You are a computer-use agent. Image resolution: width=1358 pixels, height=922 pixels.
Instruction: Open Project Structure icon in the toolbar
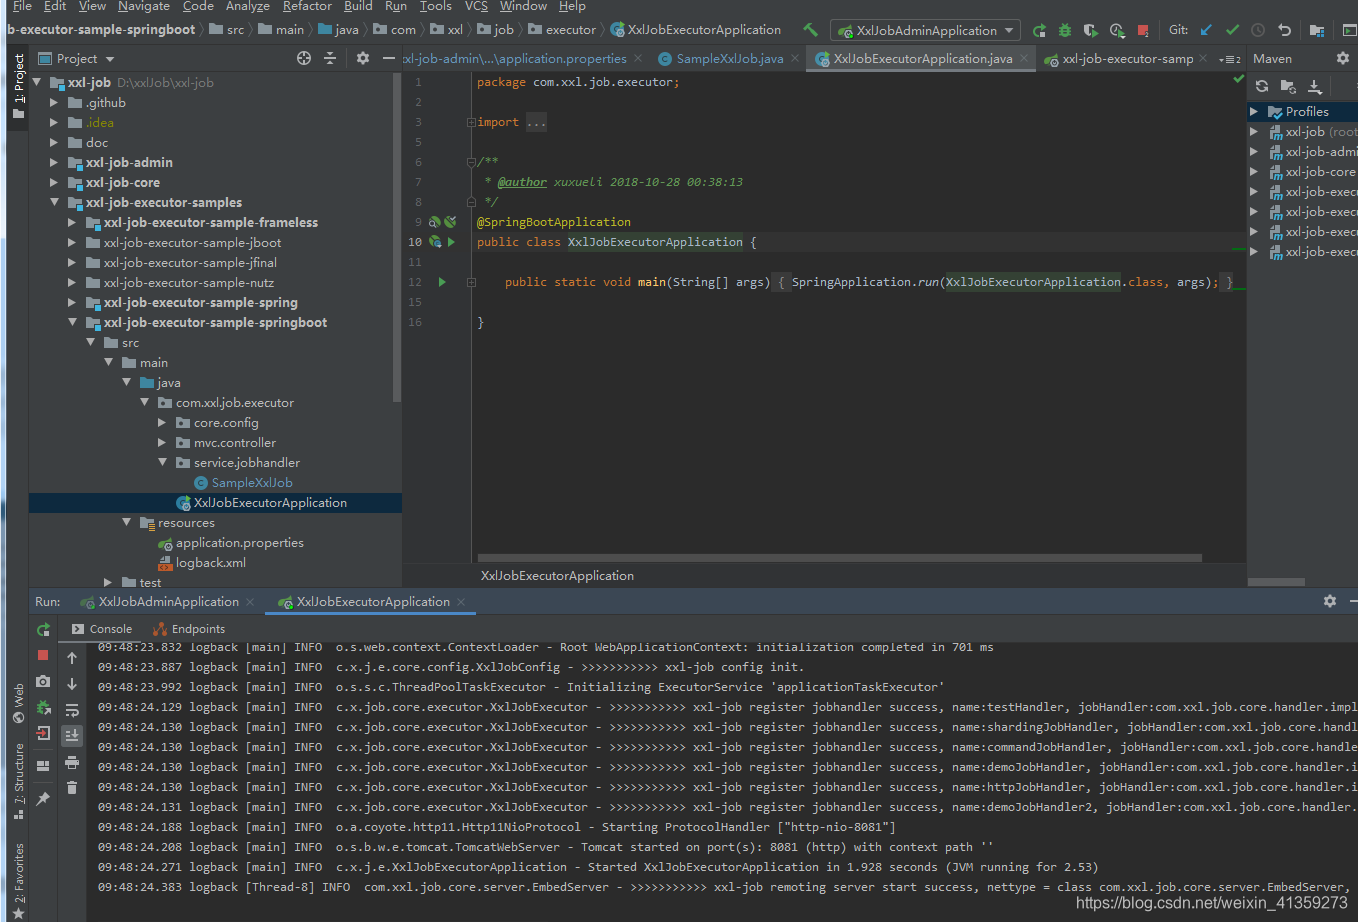[1317, 30]
